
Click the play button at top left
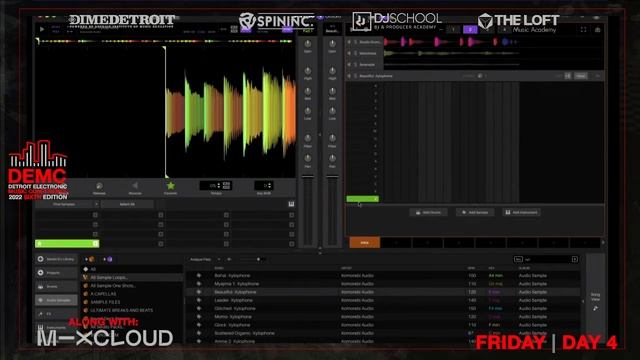[x=42, y=29]
